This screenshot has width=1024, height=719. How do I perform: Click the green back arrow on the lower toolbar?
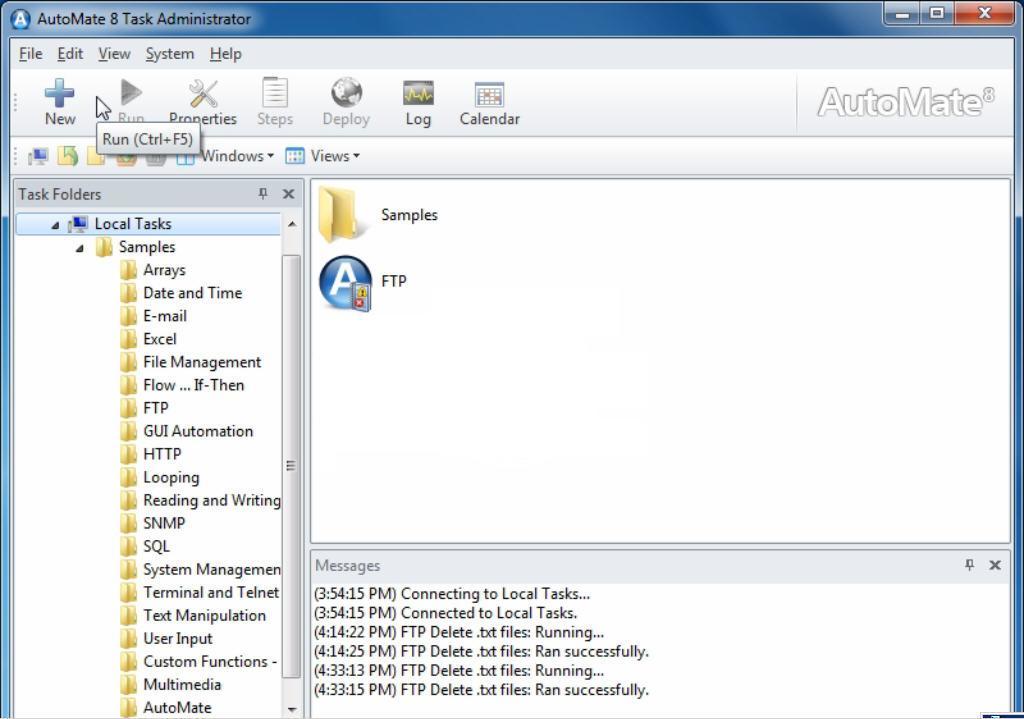tap(66, 156)
